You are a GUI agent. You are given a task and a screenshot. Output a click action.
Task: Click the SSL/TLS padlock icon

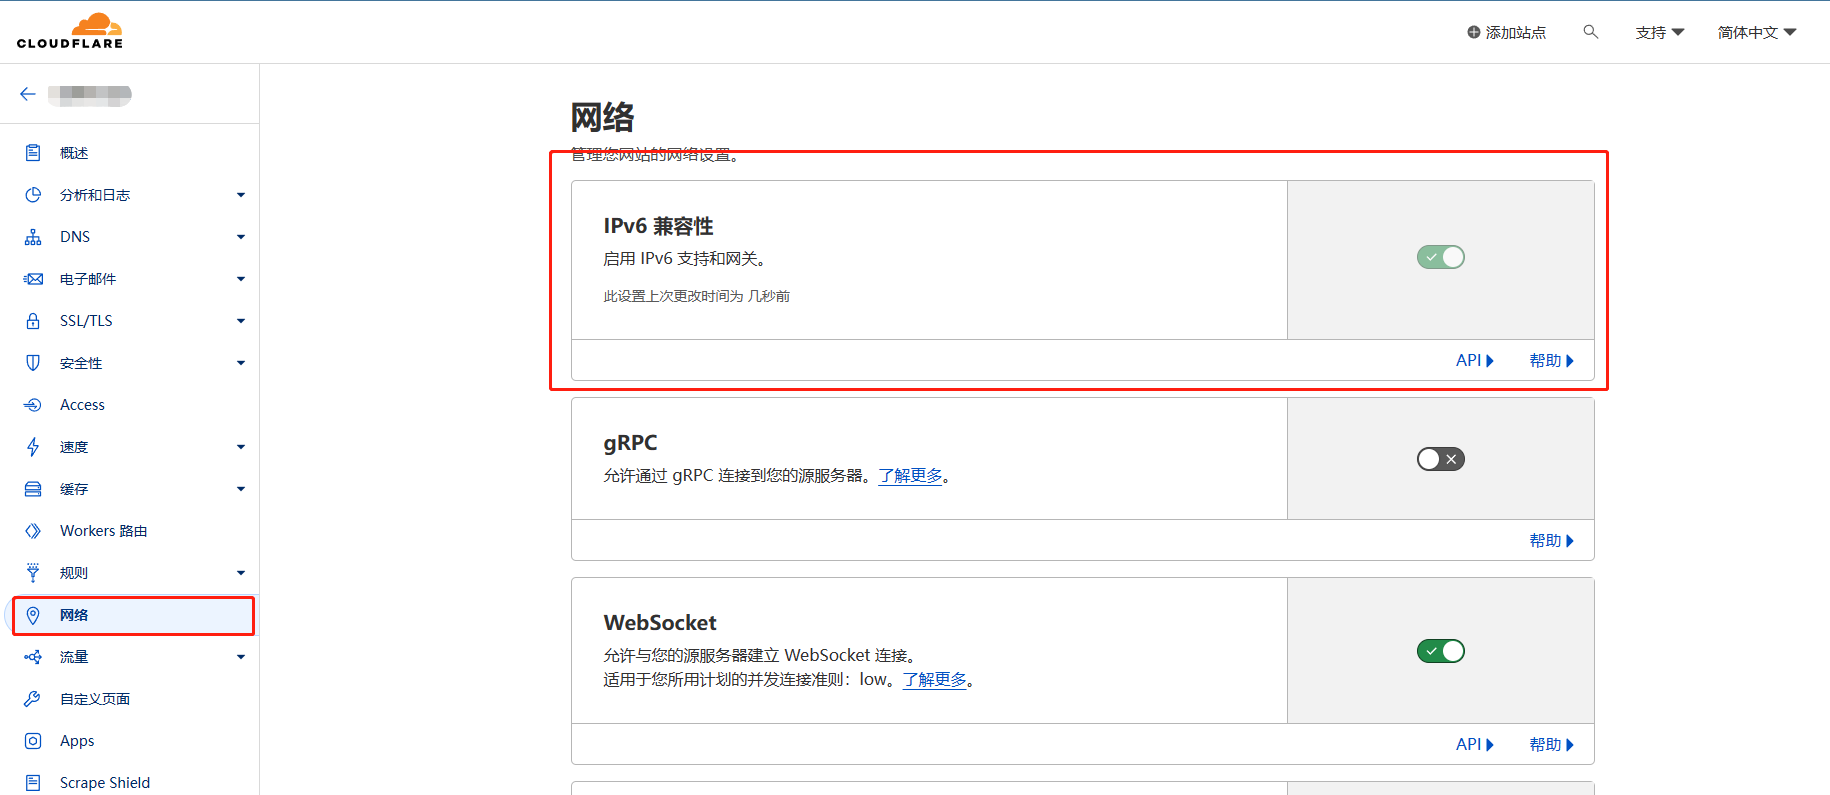pyautogui.click(x=33, y=321)
